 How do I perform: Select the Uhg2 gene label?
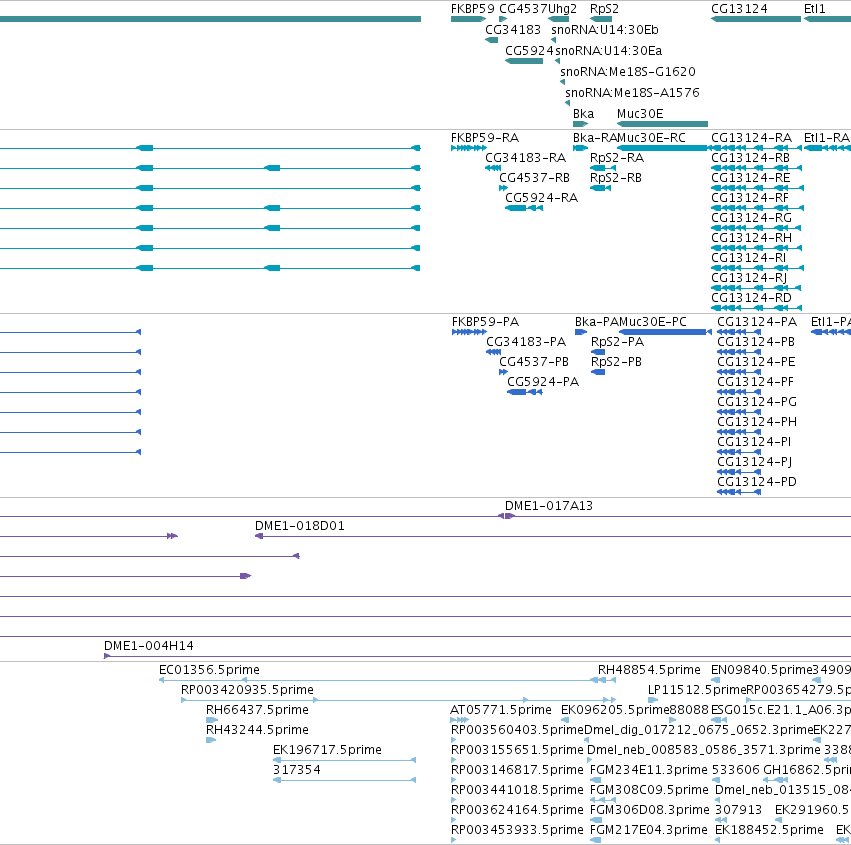point(562,9)
